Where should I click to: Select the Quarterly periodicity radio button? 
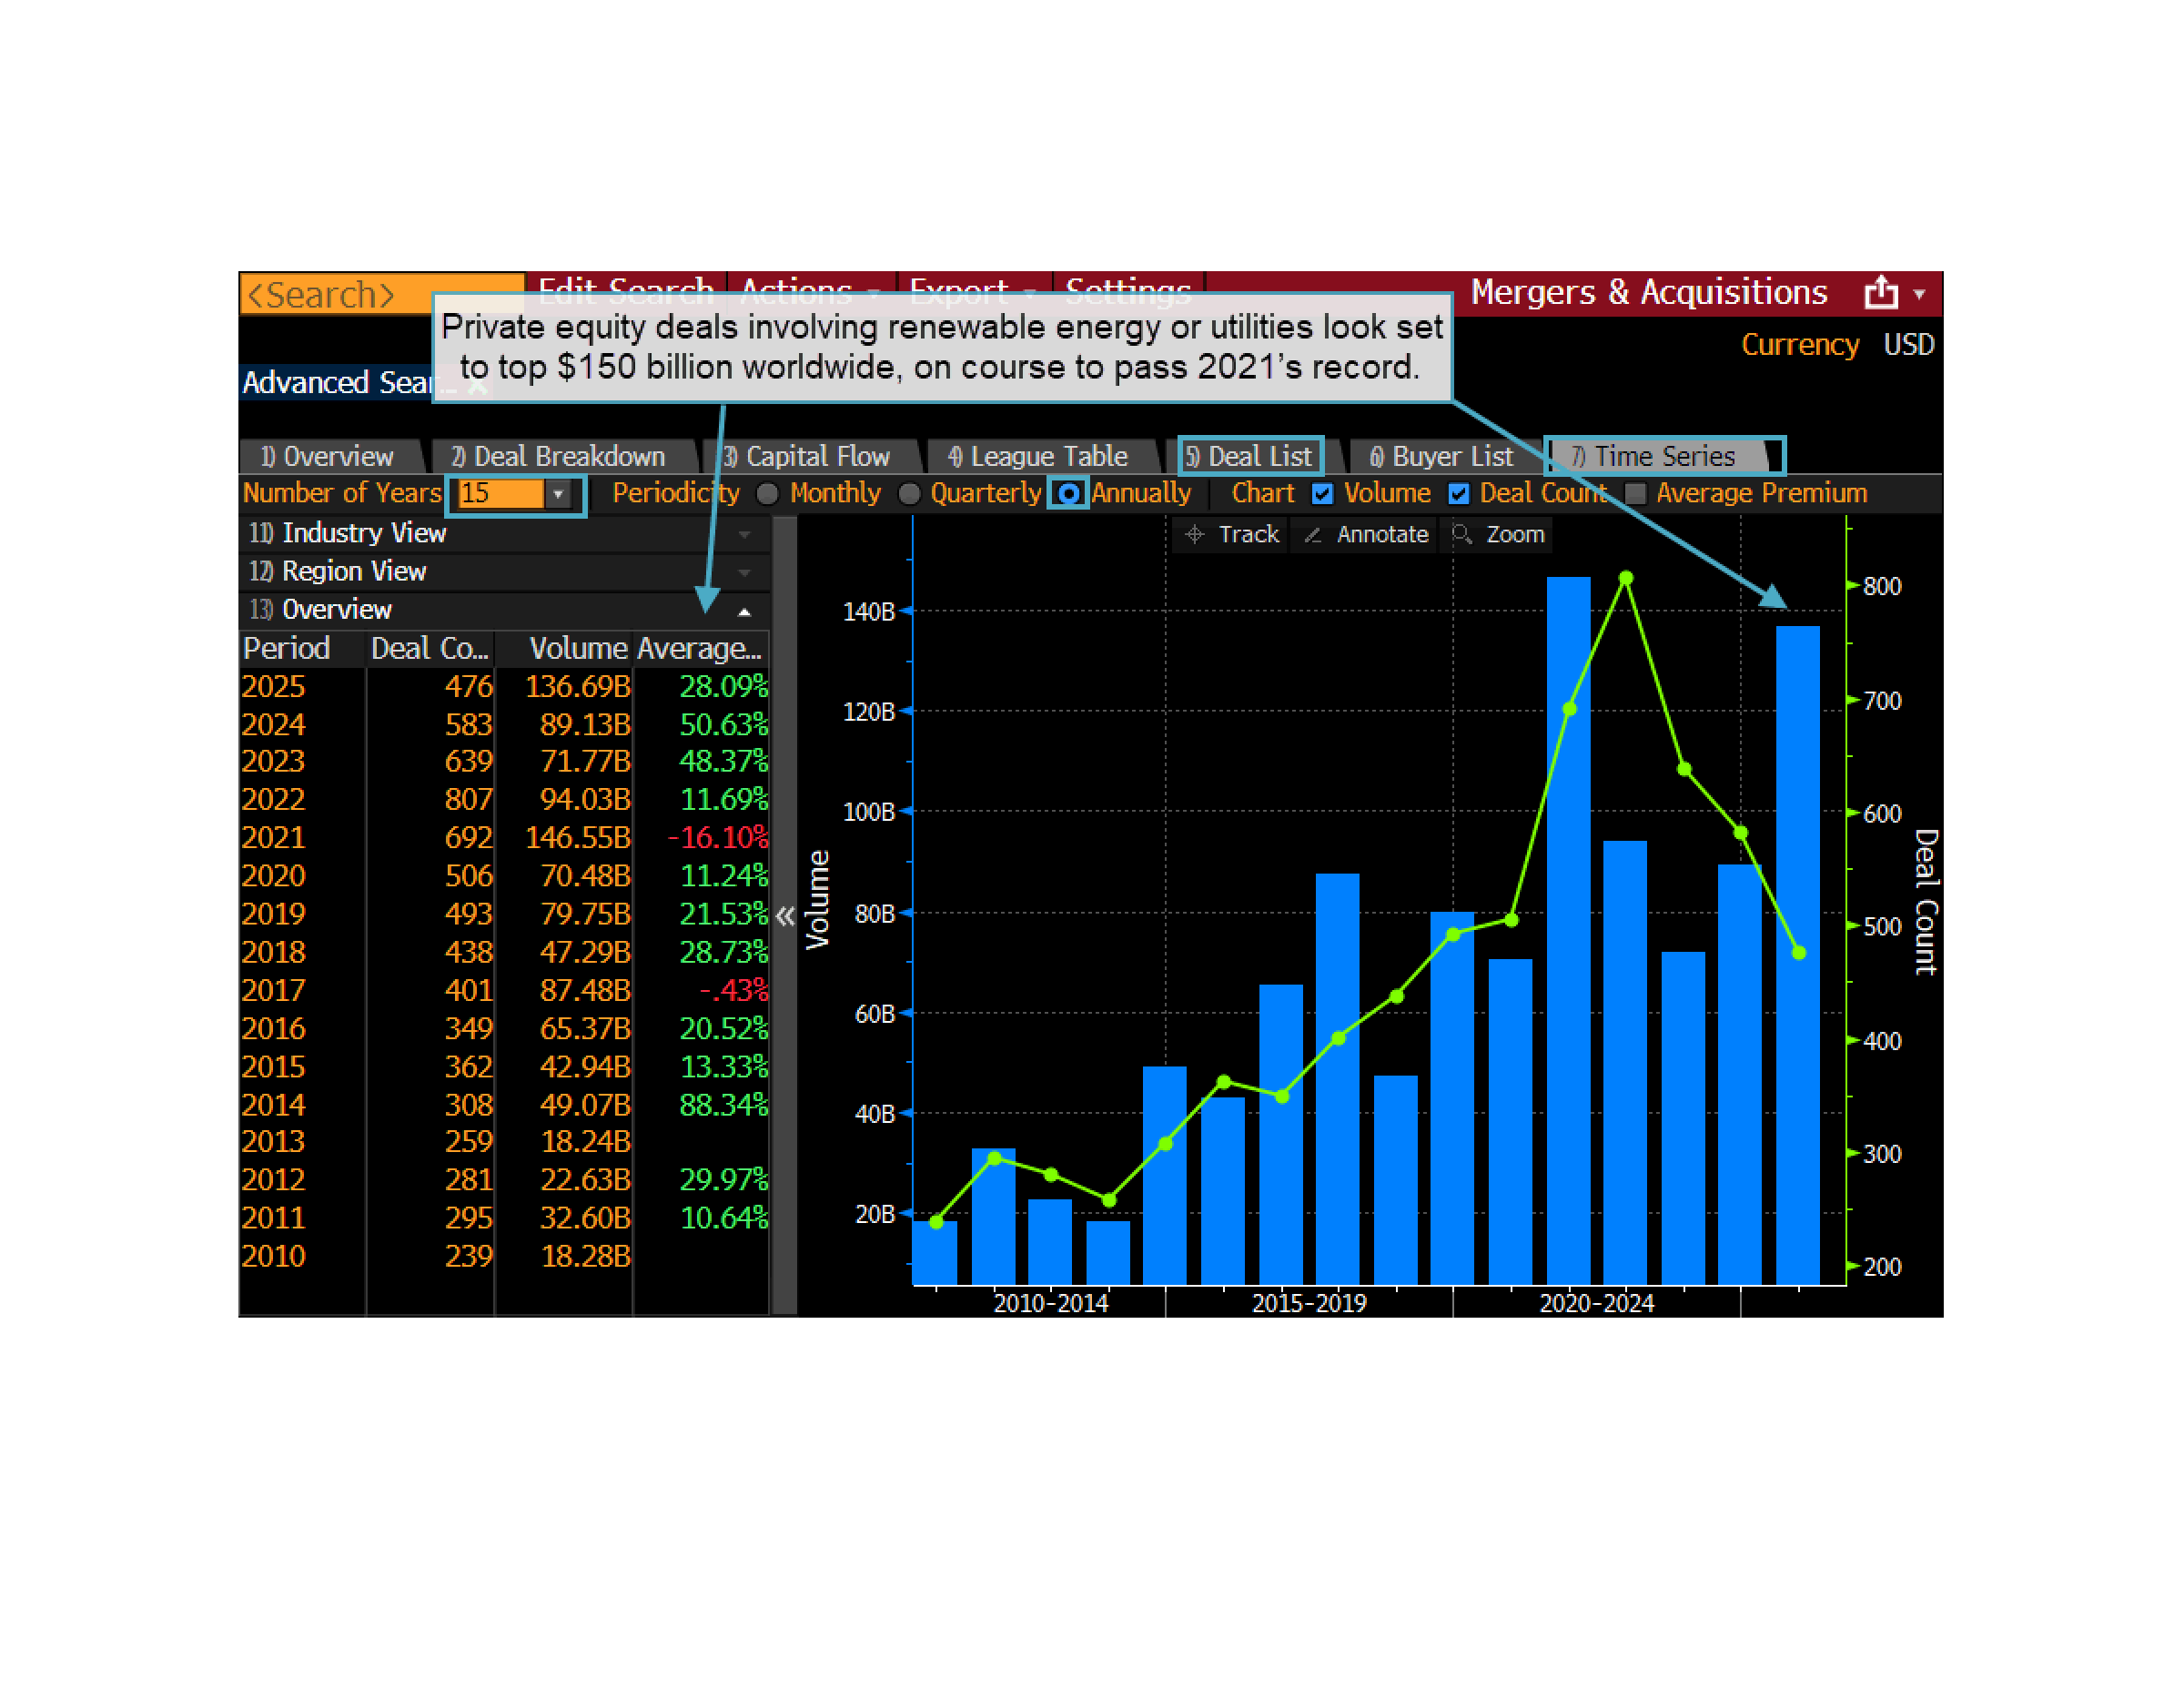[909, 494]
